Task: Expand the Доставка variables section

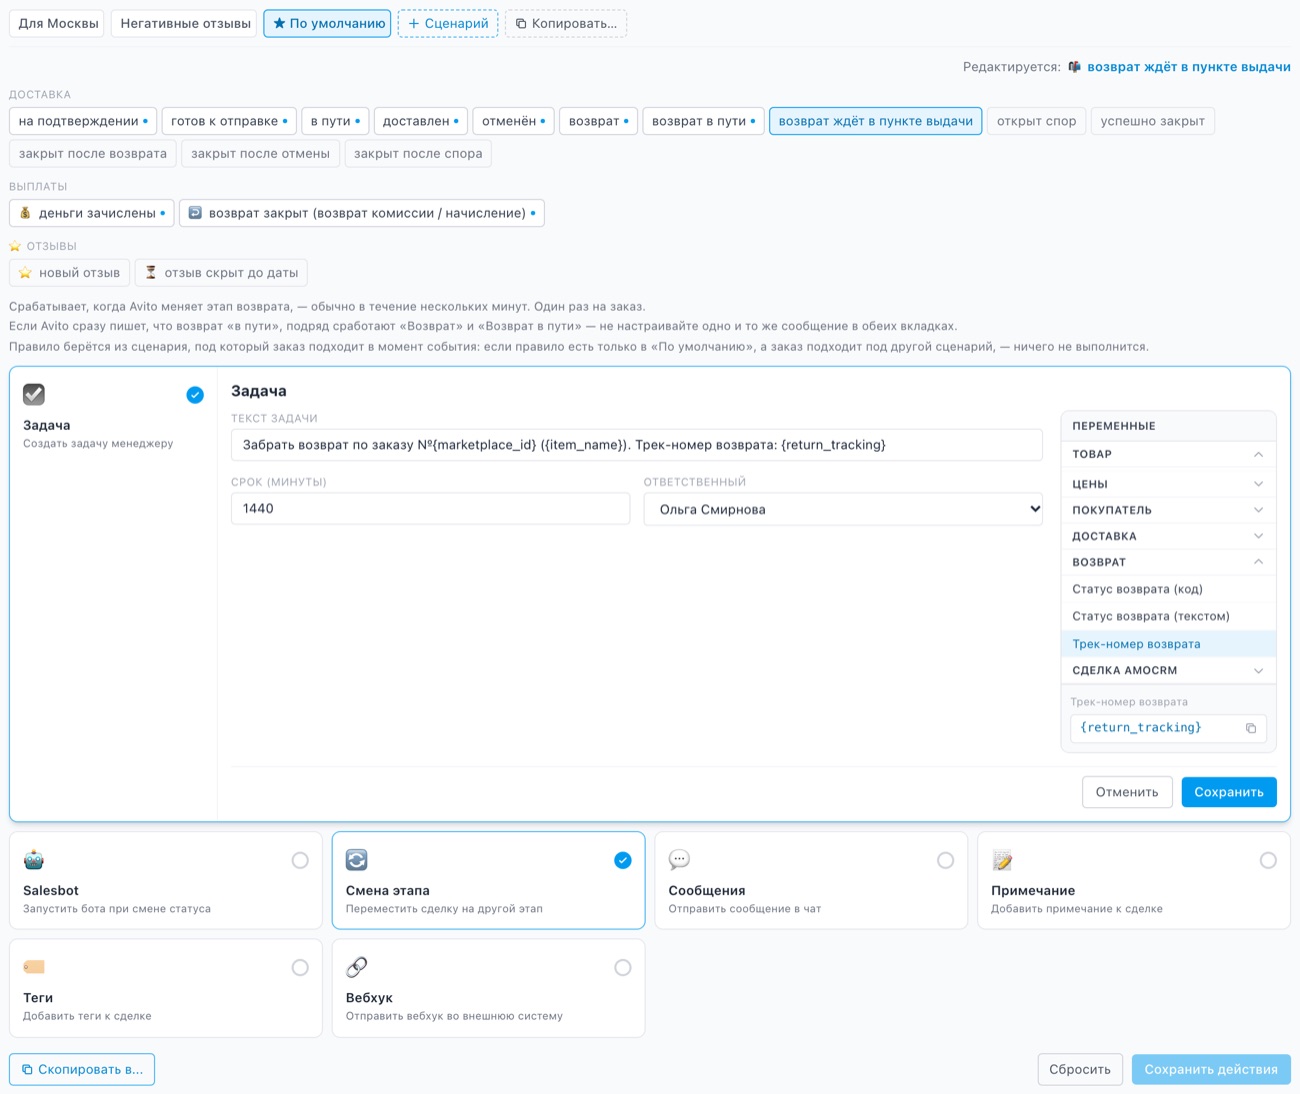Action: pyautogui.click(x=1168, y=536)
